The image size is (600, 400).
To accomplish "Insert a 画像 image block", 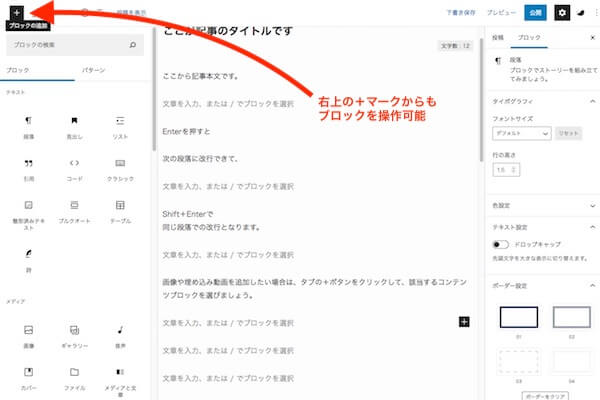I will pyautogui.click(x=29, y=337).
